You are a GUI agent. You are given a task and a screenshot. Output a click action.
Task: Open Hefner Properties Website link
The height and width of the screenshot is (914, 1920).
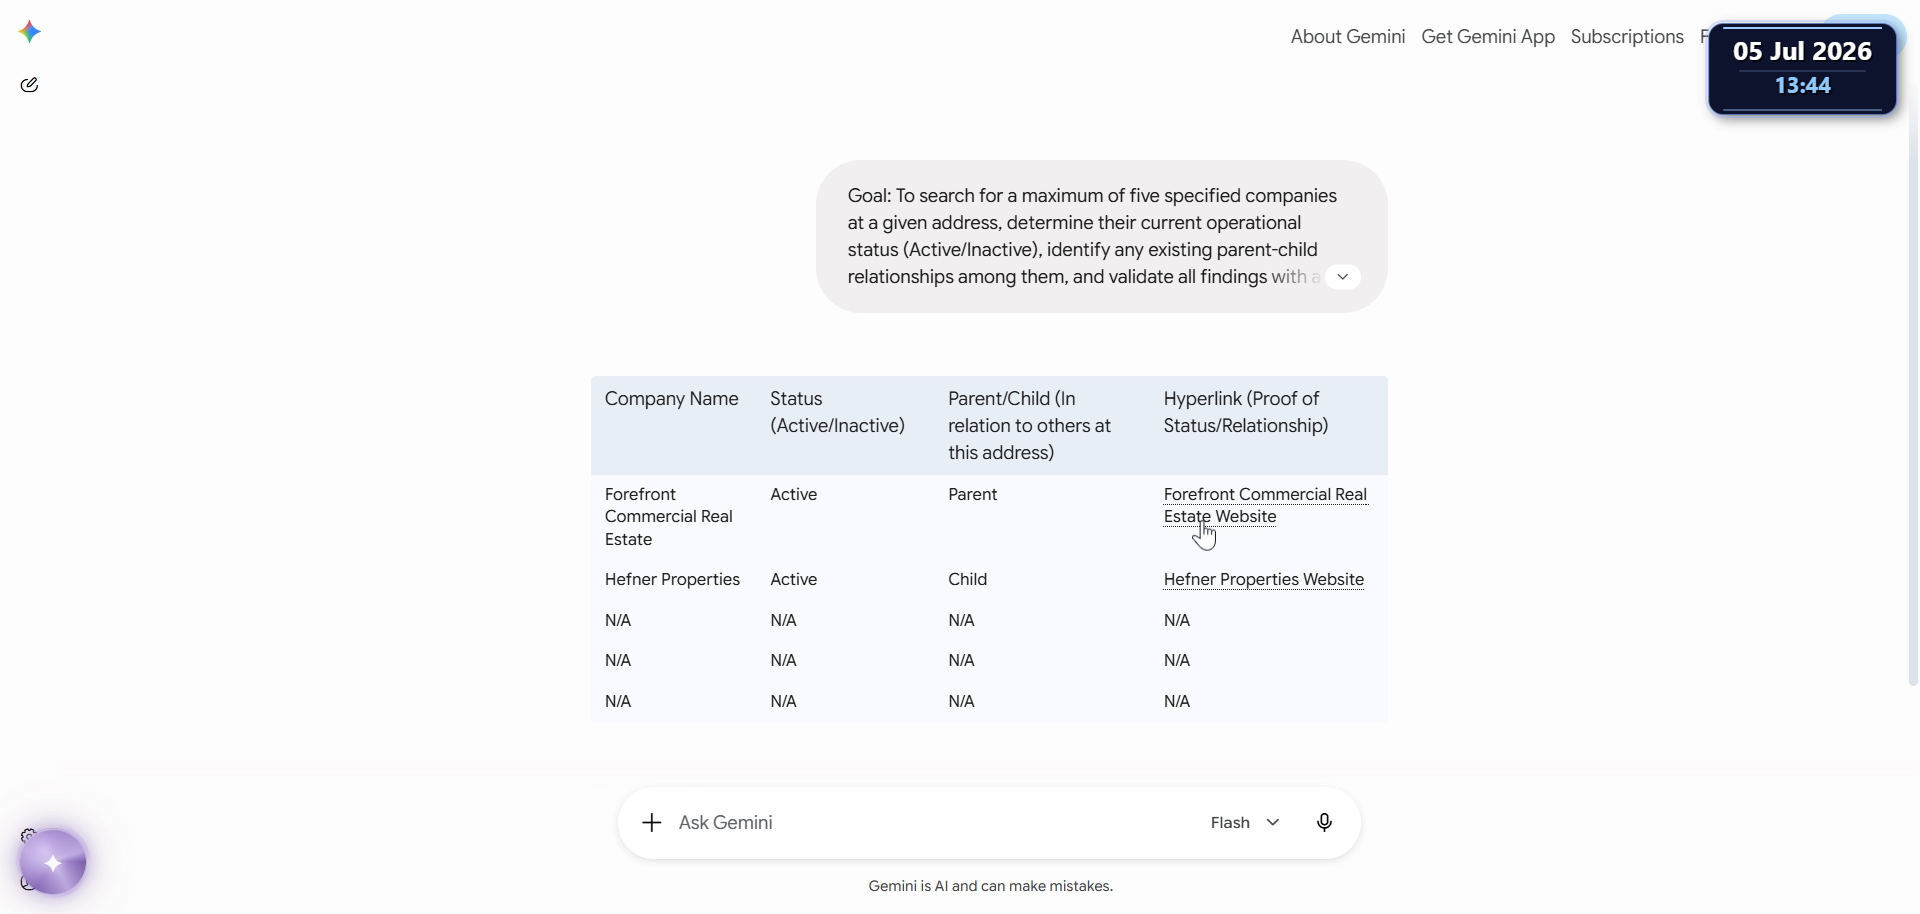[1263, 580]
